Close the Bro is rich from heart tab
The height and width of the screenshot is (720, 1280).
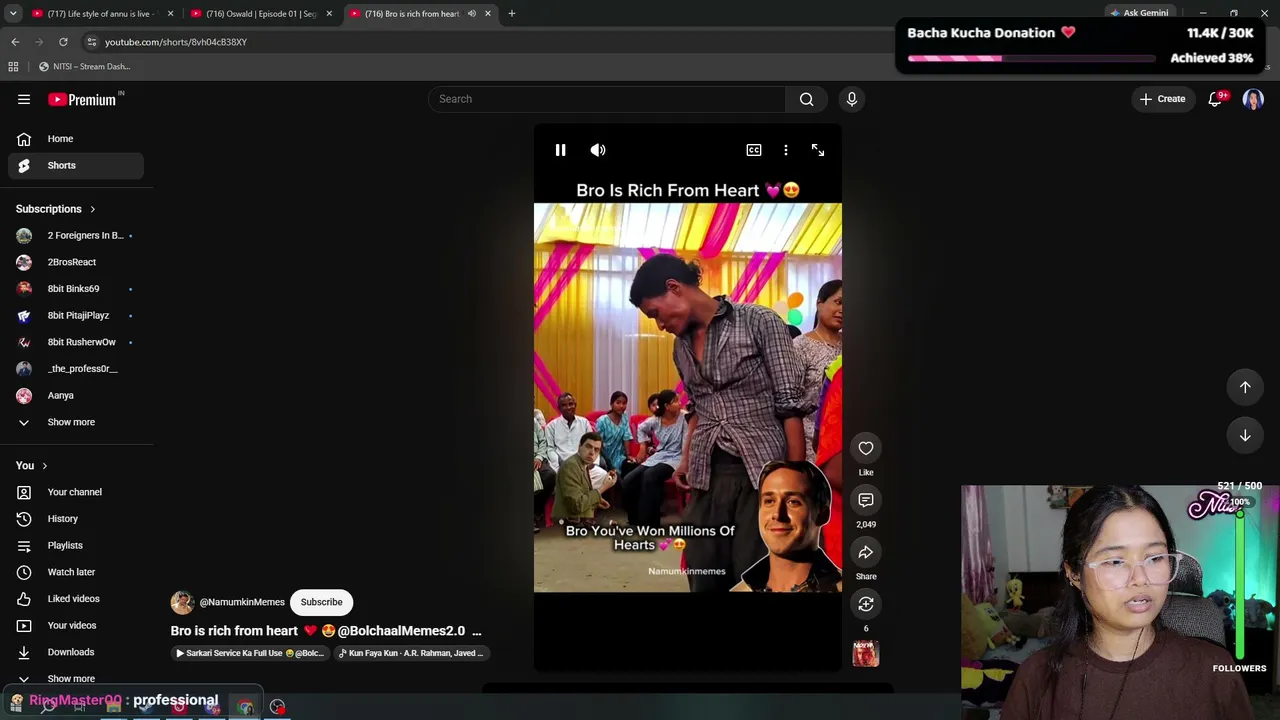point(488,14)
